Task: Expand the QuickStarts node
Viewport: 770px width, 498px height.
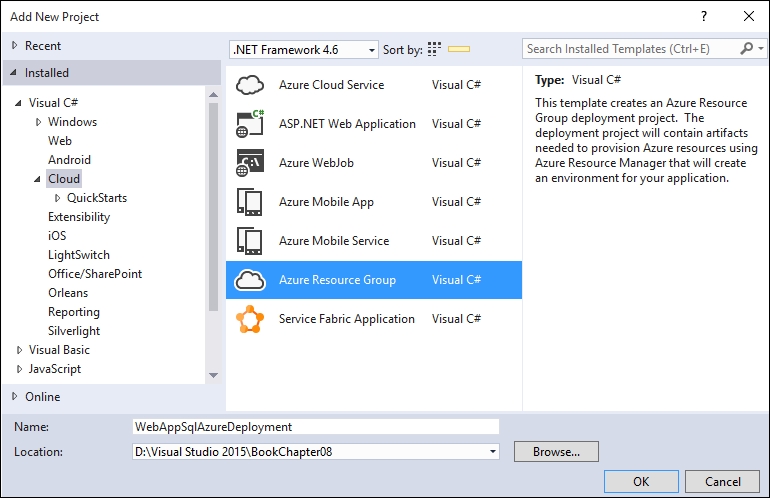Action: (57, 198)
